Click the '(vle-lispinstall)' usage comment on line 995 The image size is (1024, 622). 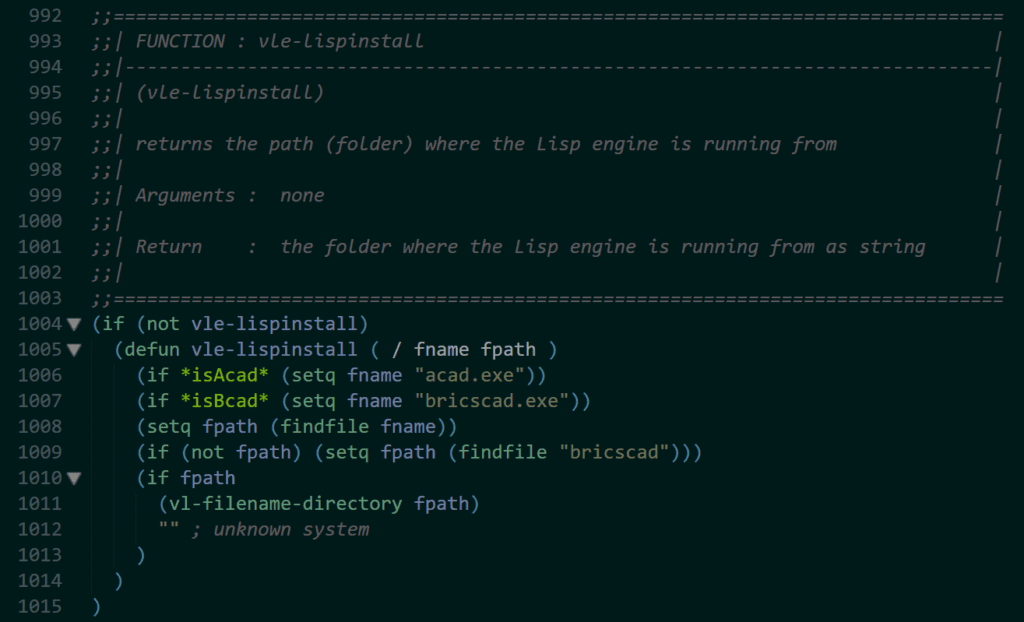tap(229, 93)
